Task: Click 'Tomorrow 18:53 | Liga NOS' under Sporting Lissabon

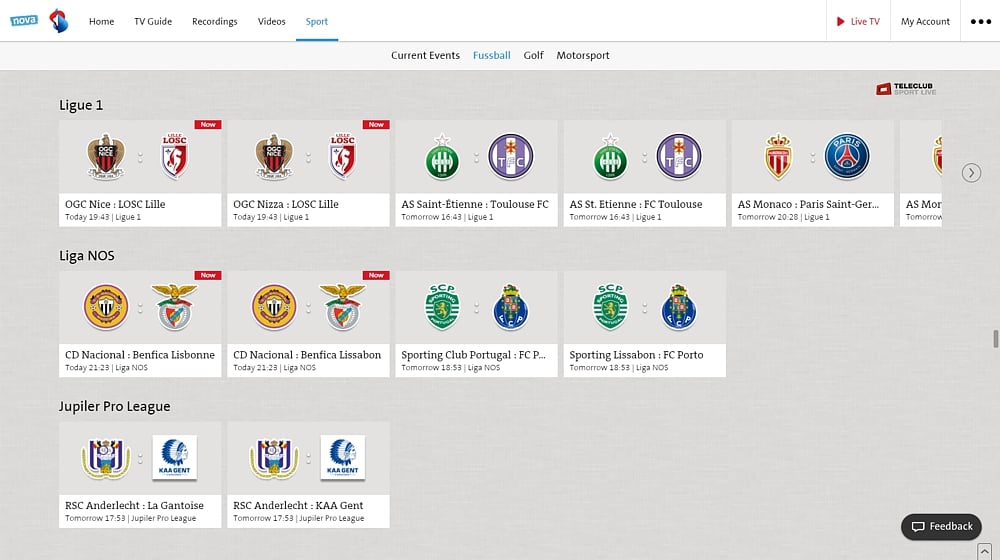Action: coord(619,367)
